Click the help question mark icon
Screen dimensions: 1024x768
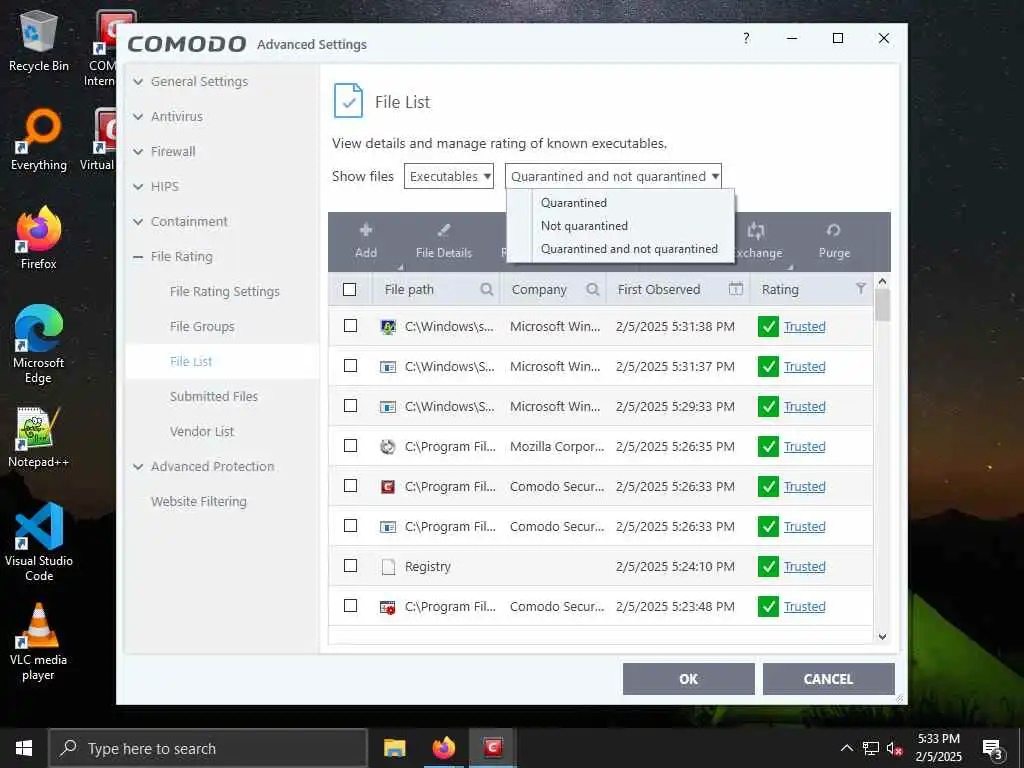click(746, 38)
